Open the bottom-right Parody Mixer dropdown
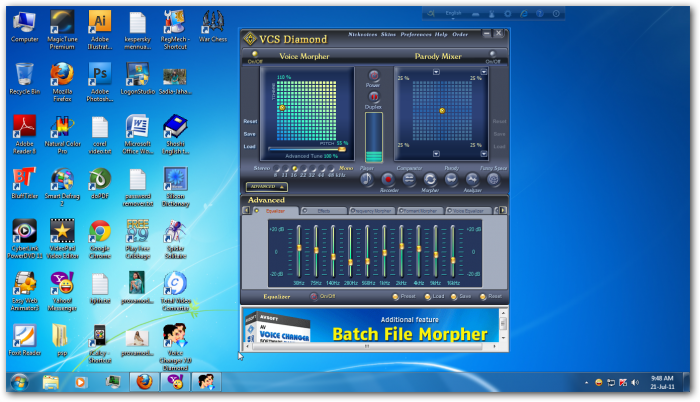Viewport: 700px width, 402px height. coord(483,154)
